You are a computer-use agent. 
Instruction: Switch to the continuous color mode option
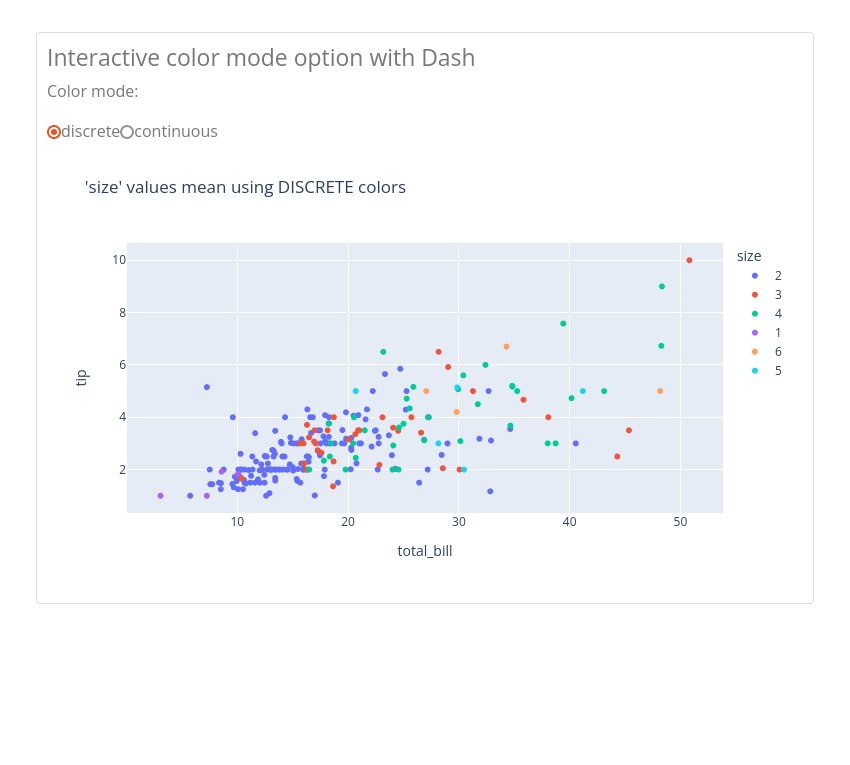127,132
